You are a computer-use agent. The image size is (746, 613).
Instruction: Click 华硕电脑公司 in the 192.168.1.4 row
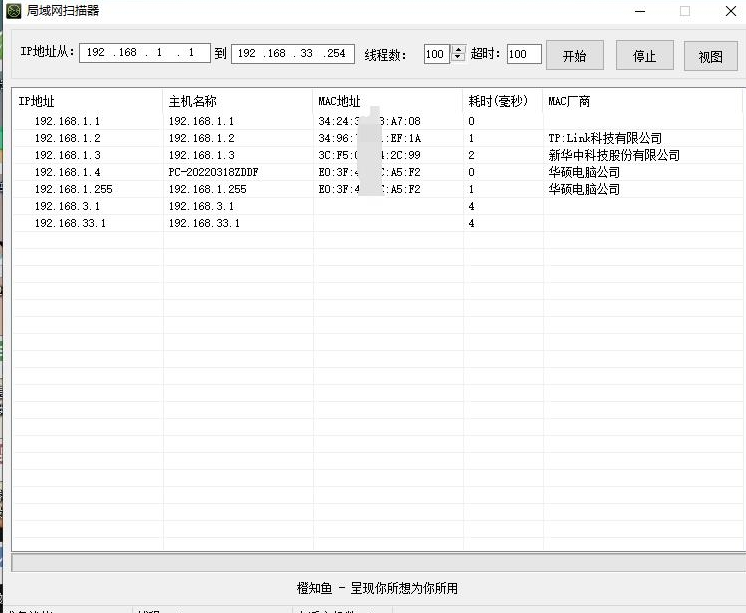click(x=584, y=172)
